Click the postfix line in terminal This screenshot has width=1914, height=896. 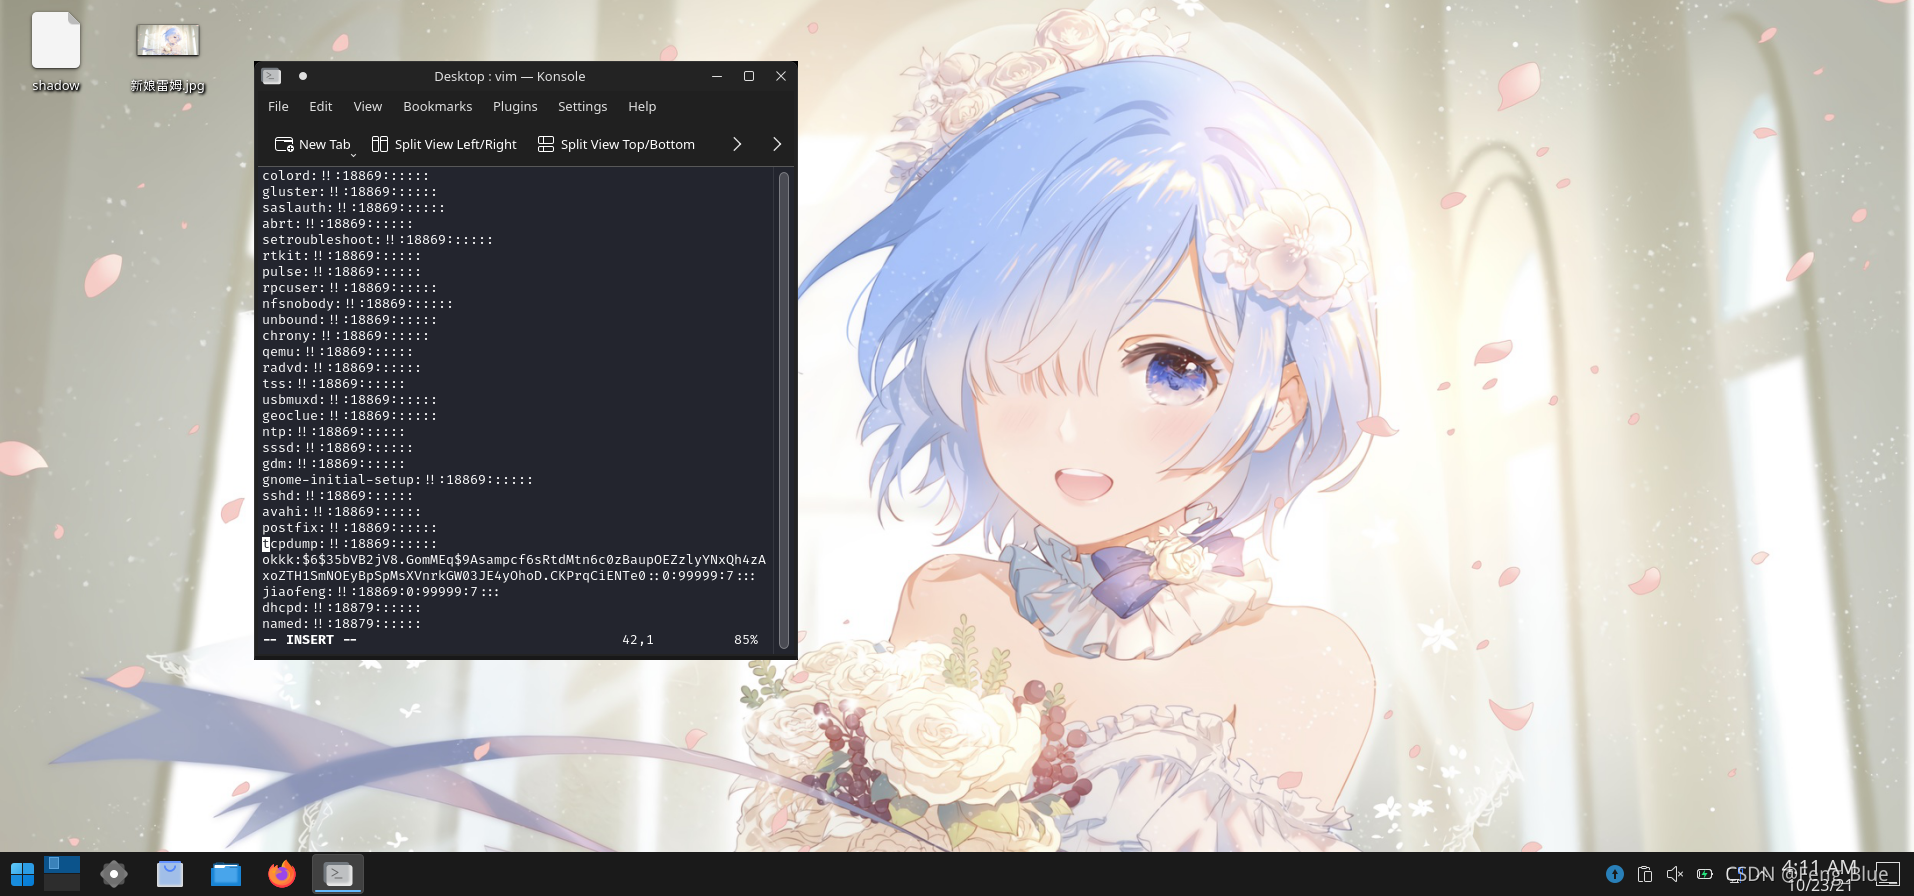pos(349,528)
